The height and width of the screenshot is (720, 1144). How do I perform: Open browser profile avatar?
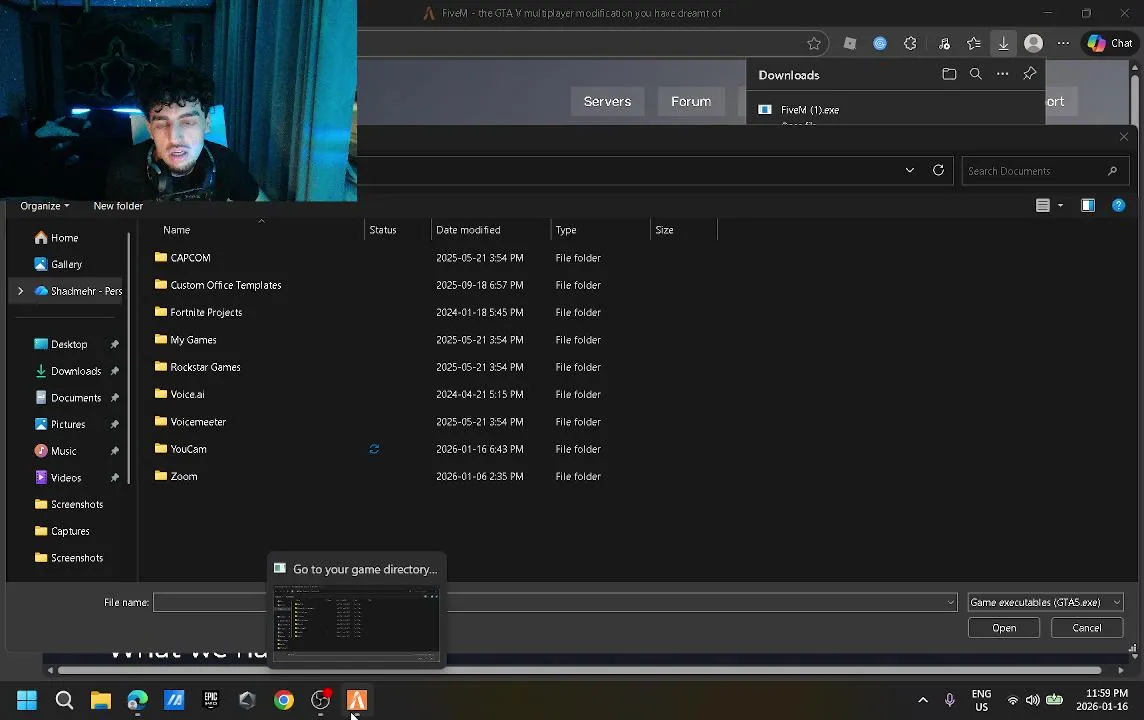[1033, 44]
